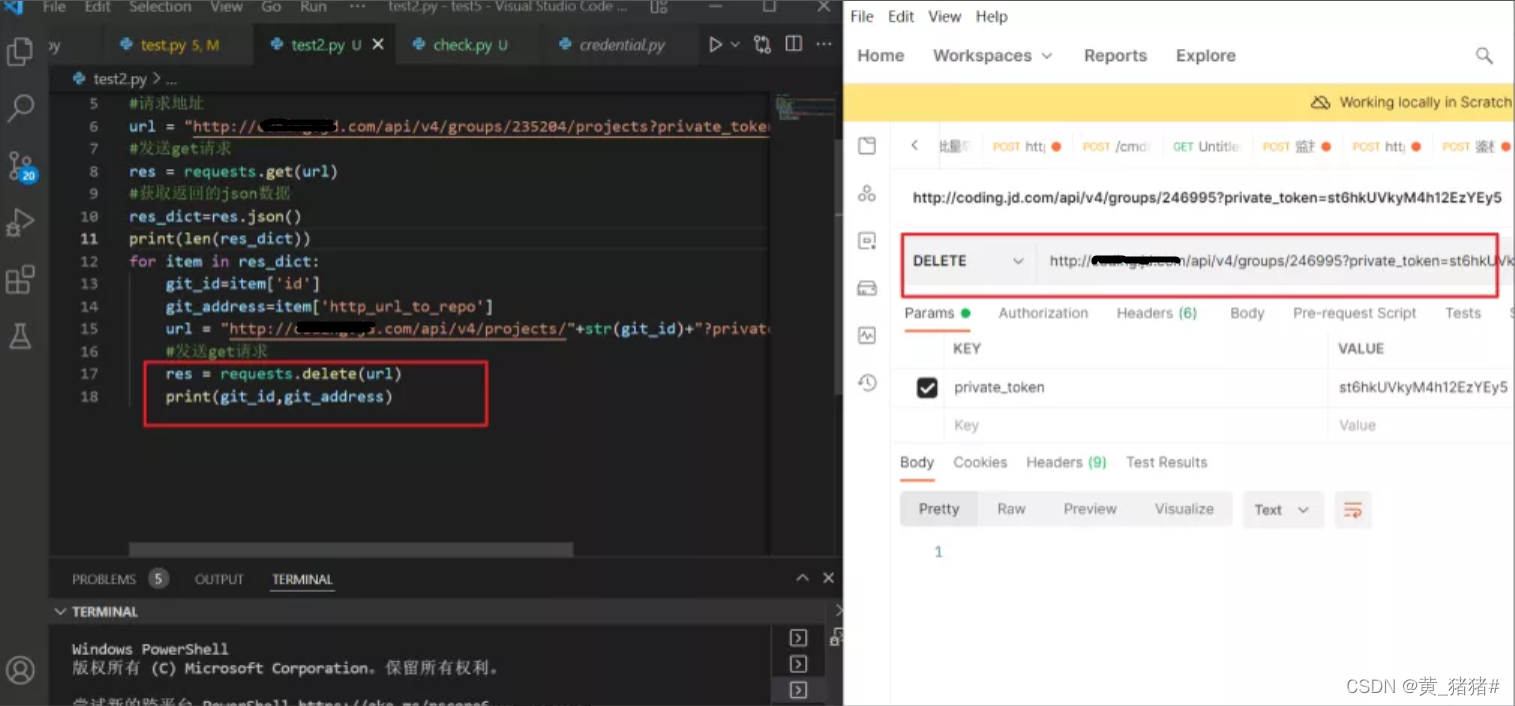Viewport: 1515px width, 706px height.
Task: Toggle word wrap icon in the response body
Action: (x=1352, y=510)
